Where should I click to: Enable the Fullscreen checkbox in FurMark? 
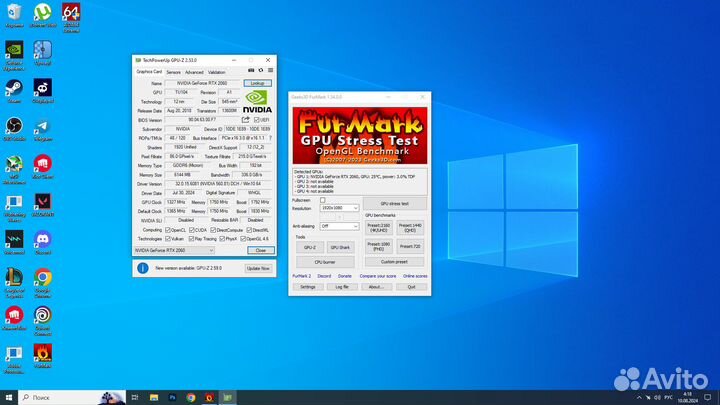[322, 200]
